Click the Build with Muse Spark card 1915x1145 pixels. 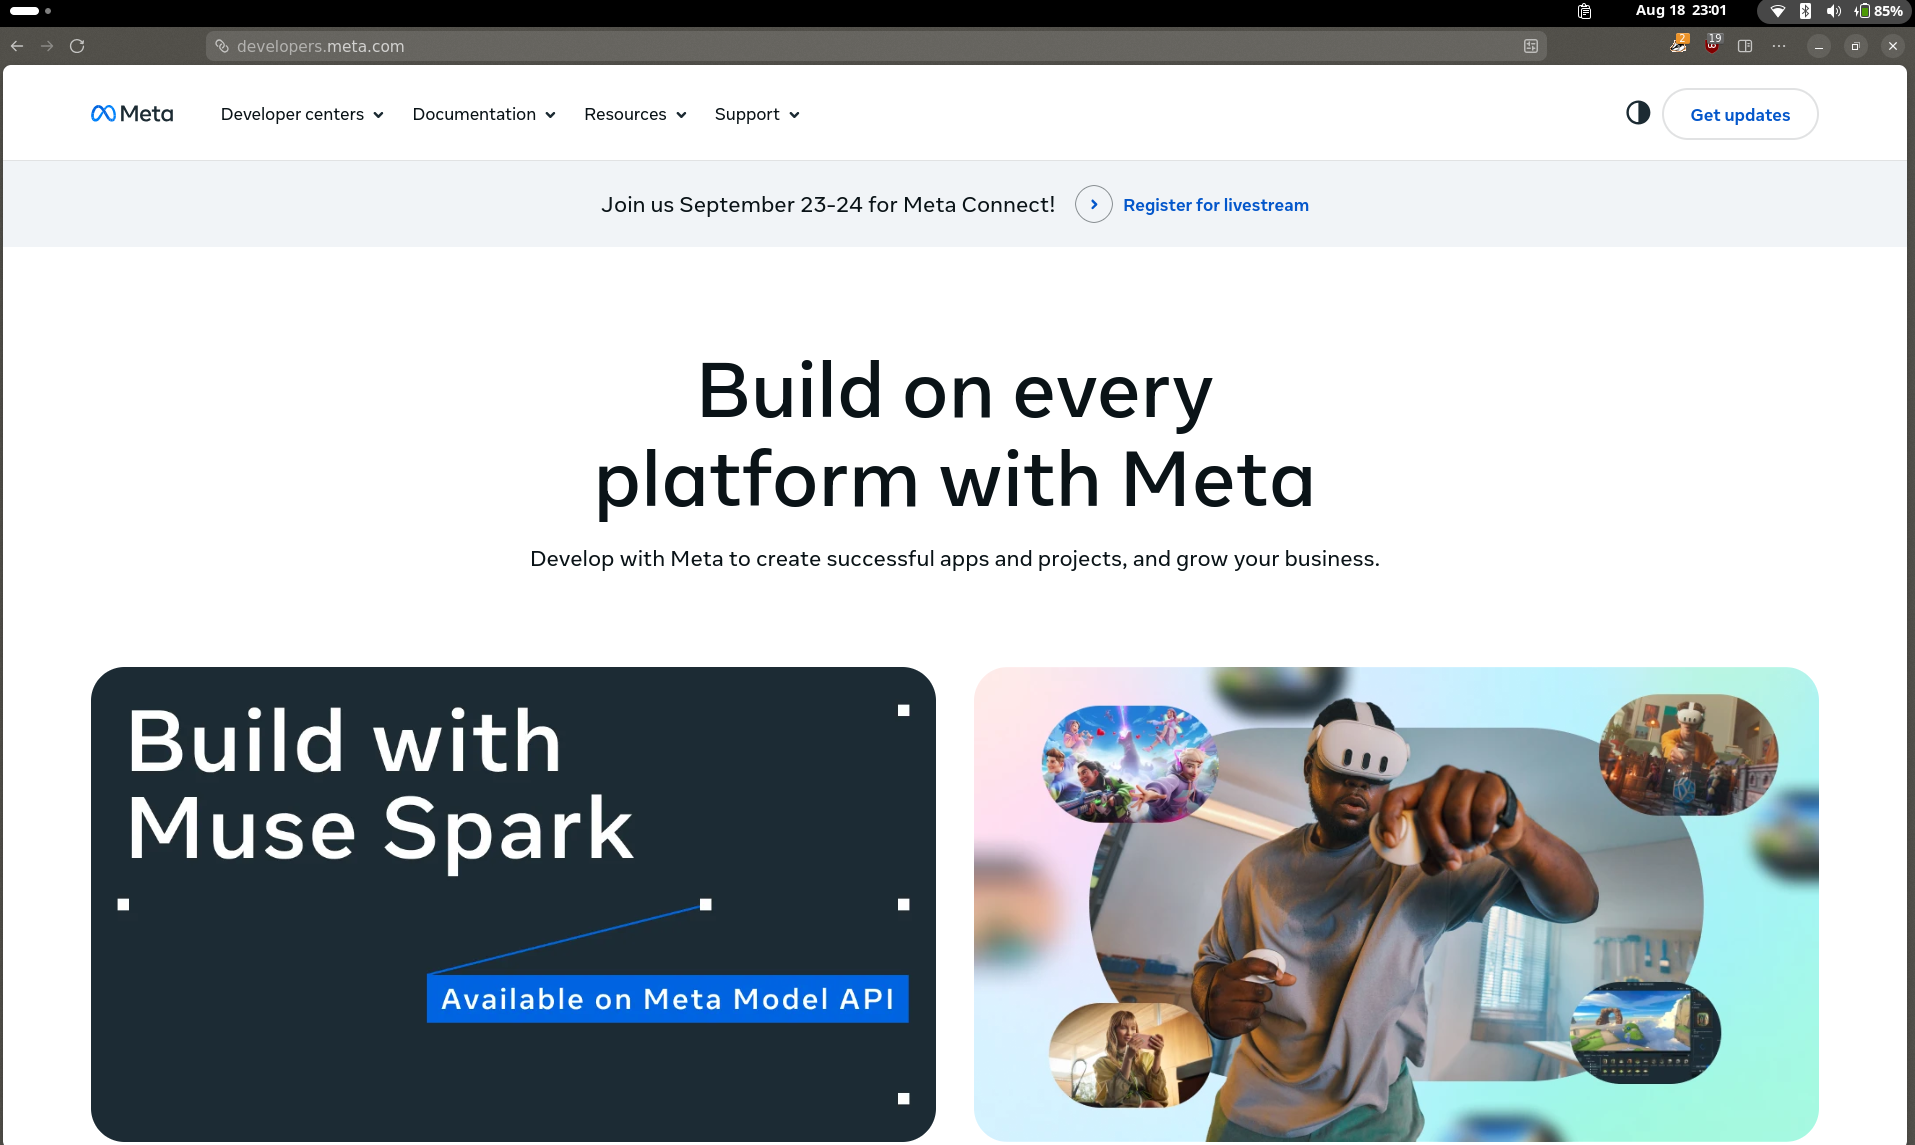513,904
